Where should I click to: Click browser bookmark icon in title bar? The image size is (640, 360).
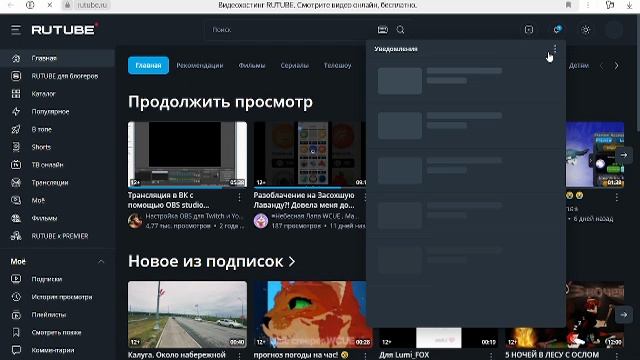(568, 5)
